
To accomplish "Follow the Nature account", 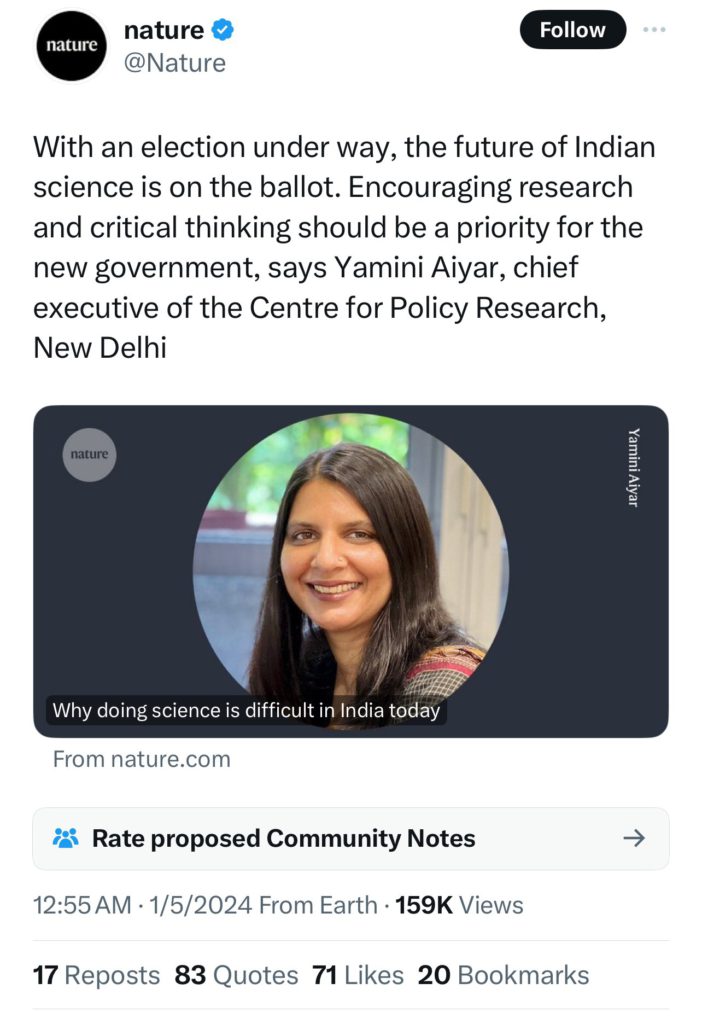I will (572, 30).
